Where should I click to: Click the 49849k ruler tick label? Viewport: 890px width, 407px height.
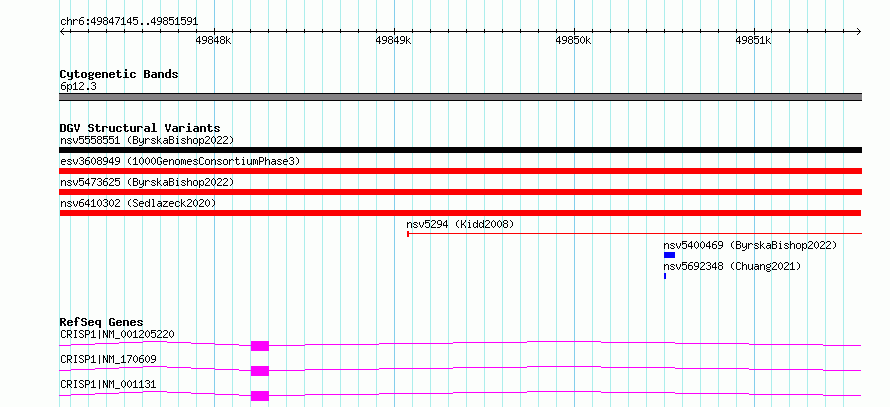point(393,41)
